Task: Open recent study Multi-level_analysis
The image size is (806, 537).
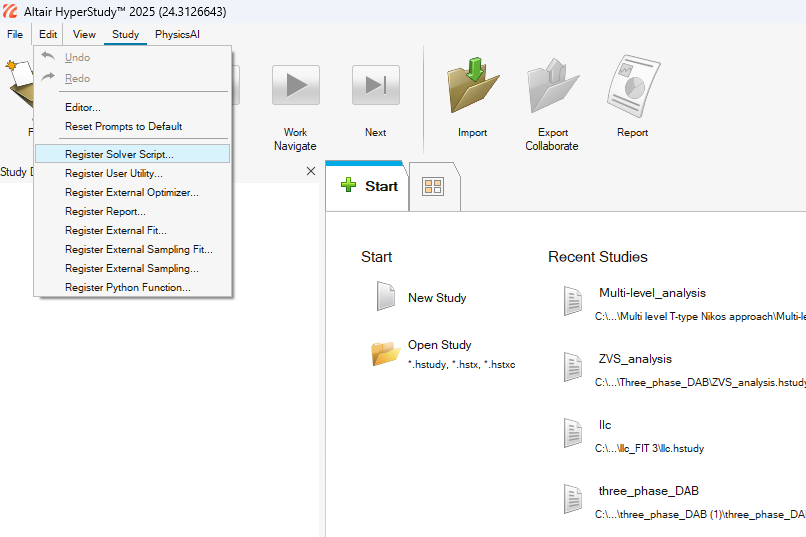Action: point(652,293)
